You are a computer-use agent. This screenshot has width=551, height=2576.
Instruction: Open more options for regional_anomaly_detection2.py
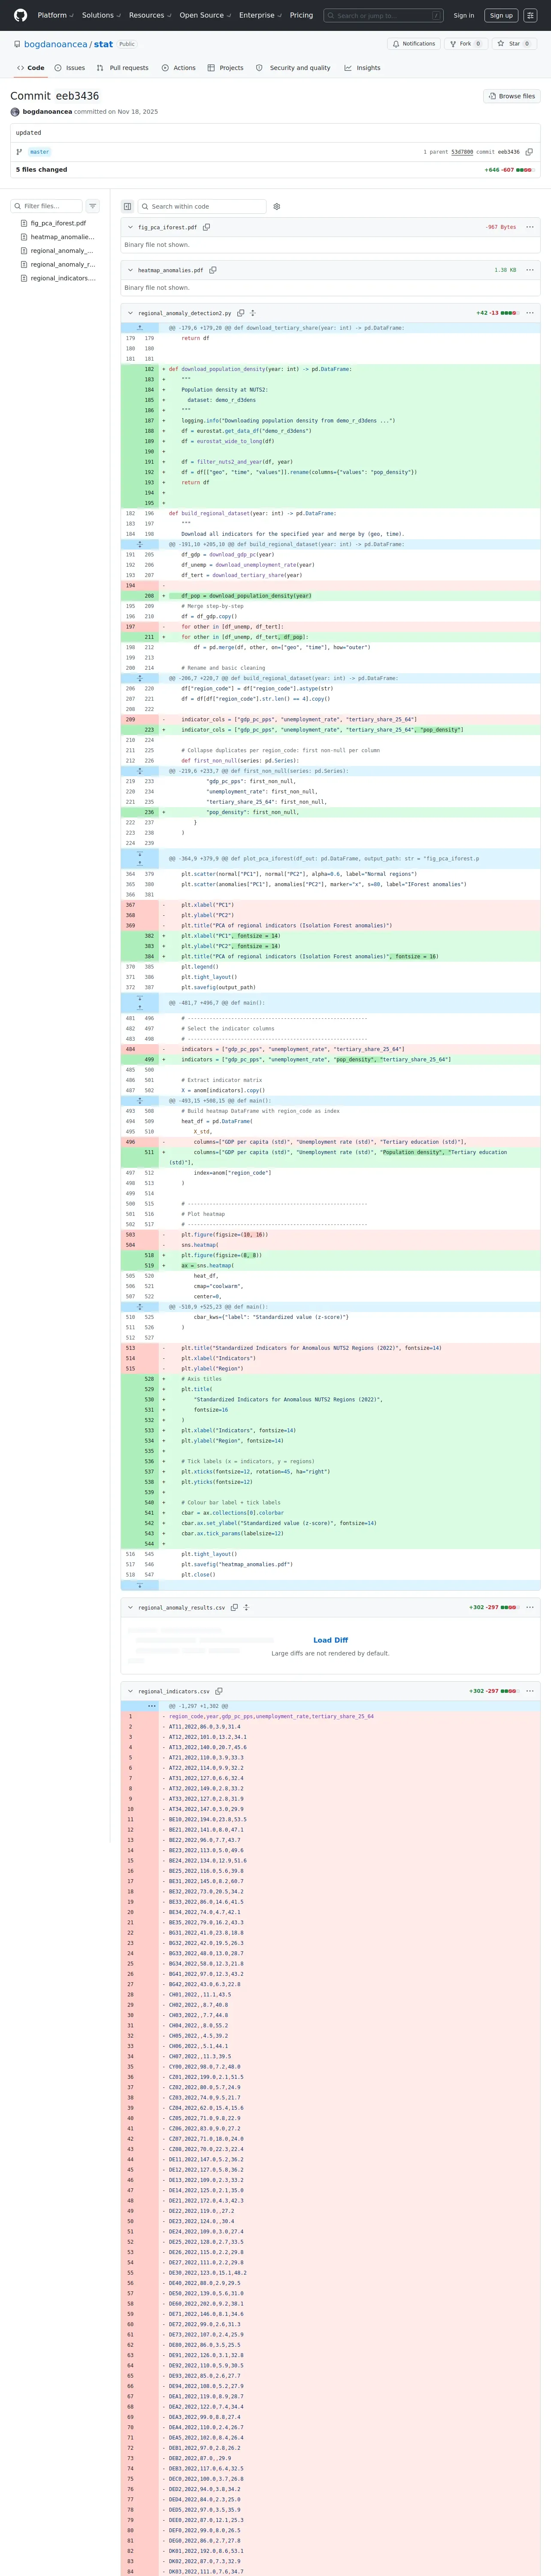(530, 313)
